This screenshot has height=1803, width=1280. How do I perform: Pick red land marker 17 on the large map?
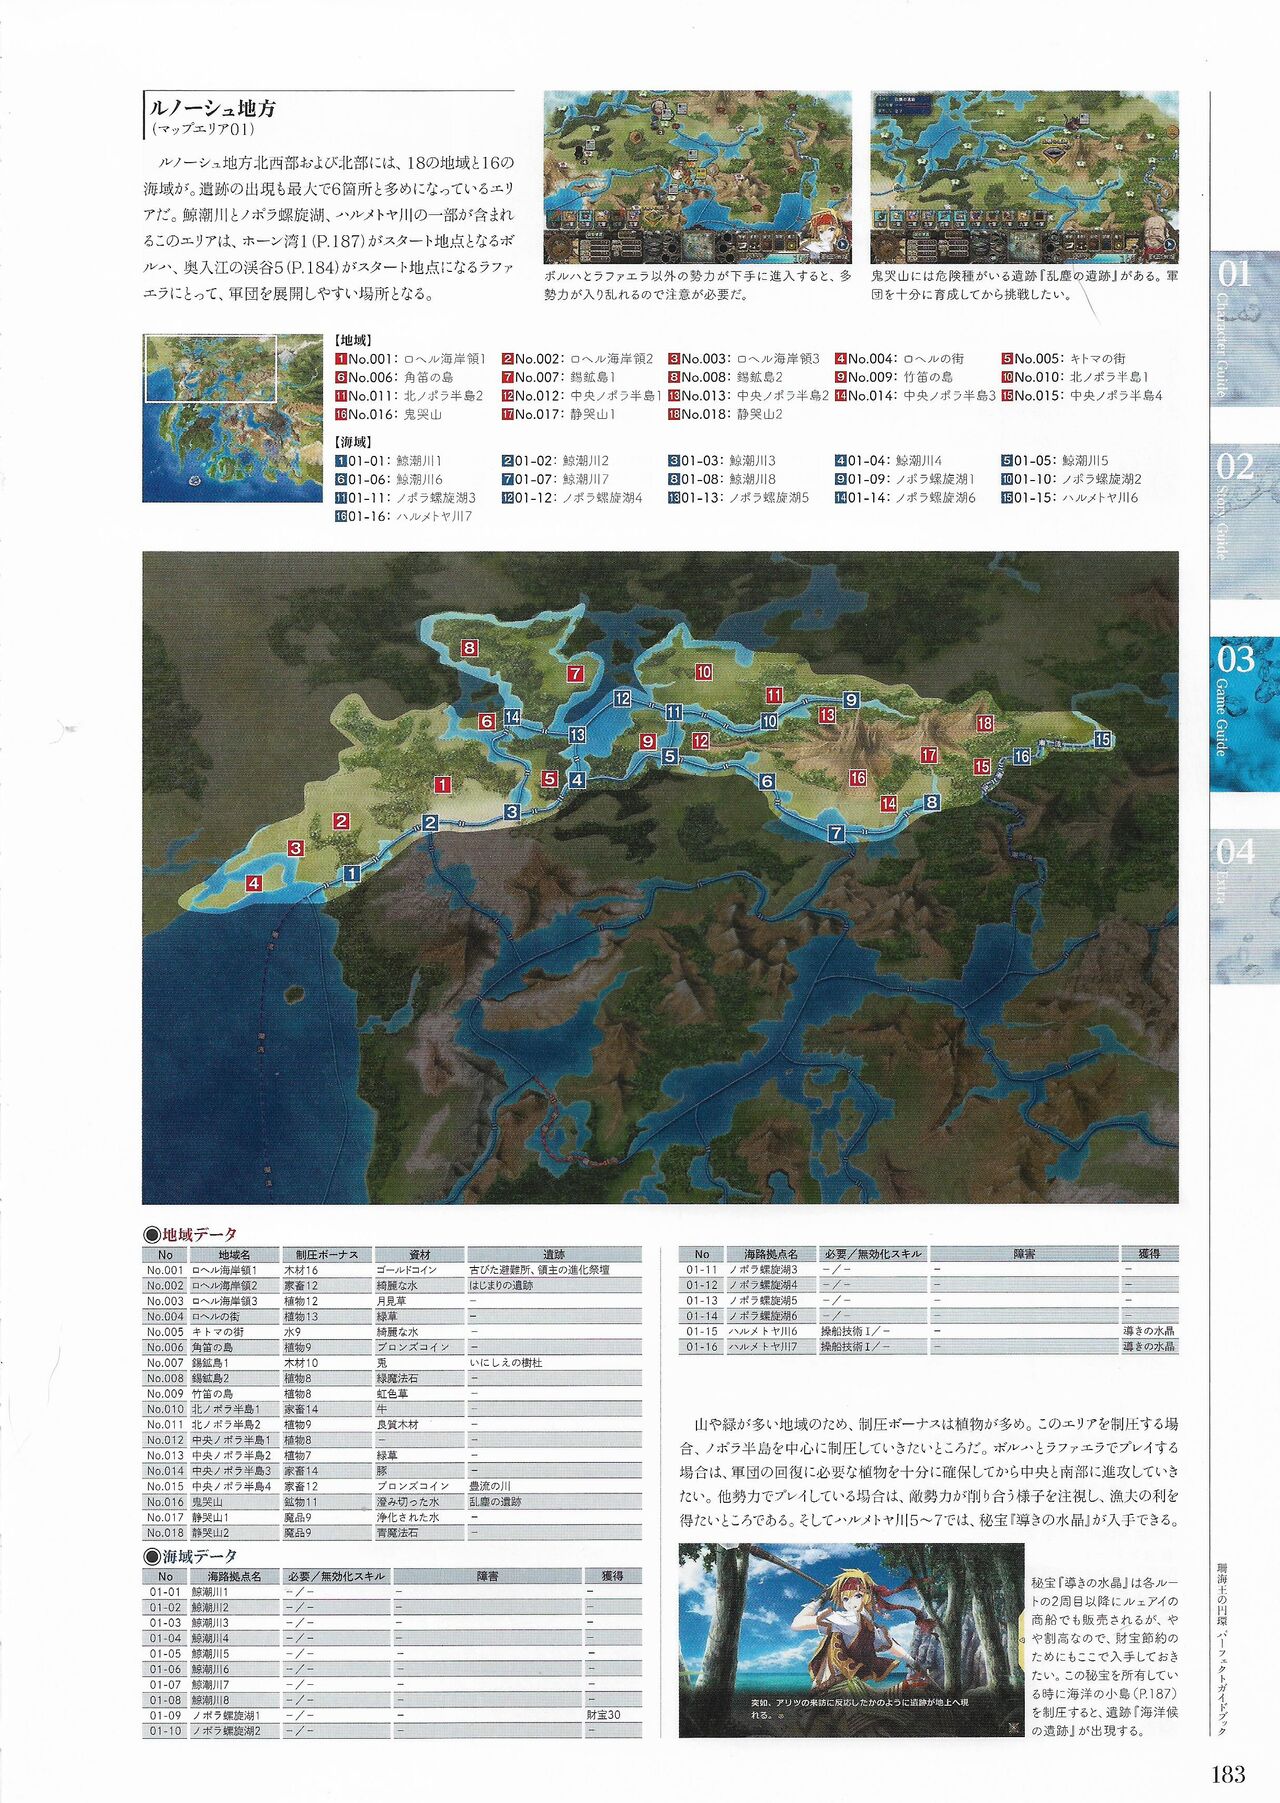click(x=929, y=755)
